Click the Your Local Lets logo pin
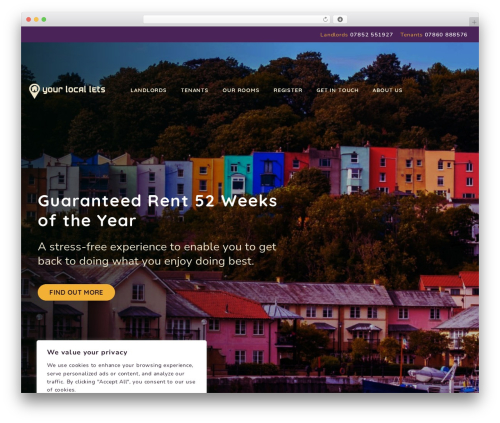Image resolution: width=500 pixels, height=423 pixels. click(x=34, y=91)
